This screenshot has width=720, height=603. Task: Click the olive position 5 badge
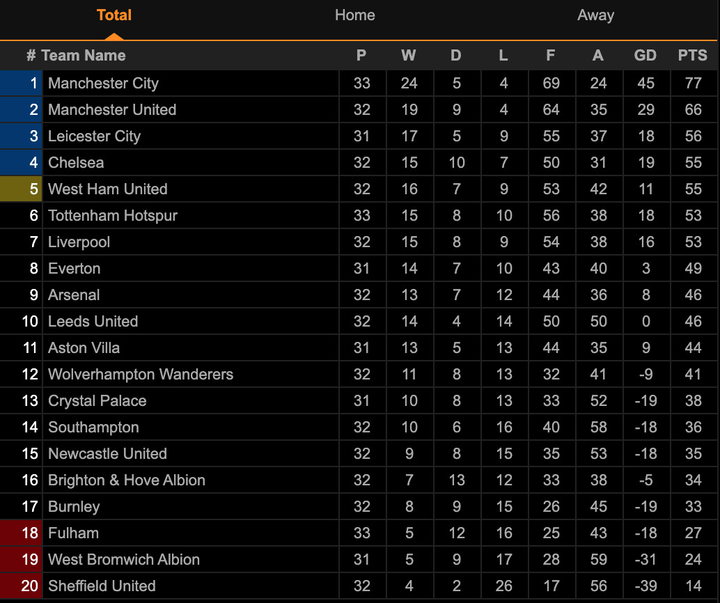tap(21, 189)
